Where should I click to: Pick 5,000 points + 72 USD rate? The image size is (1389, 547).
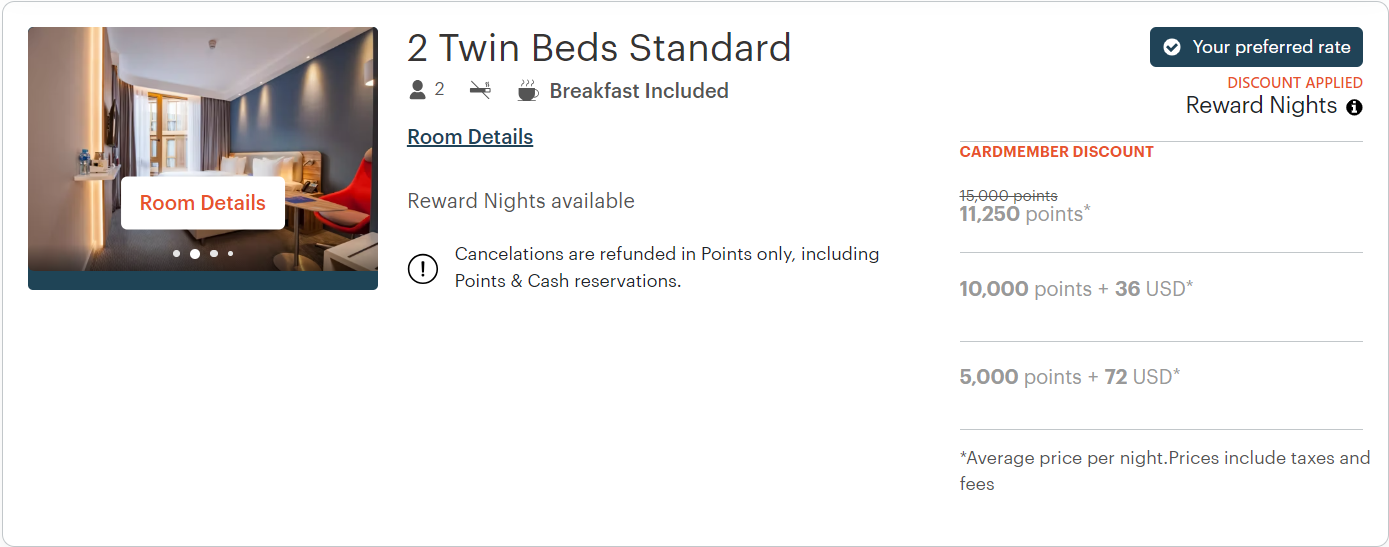(1069, 377)
